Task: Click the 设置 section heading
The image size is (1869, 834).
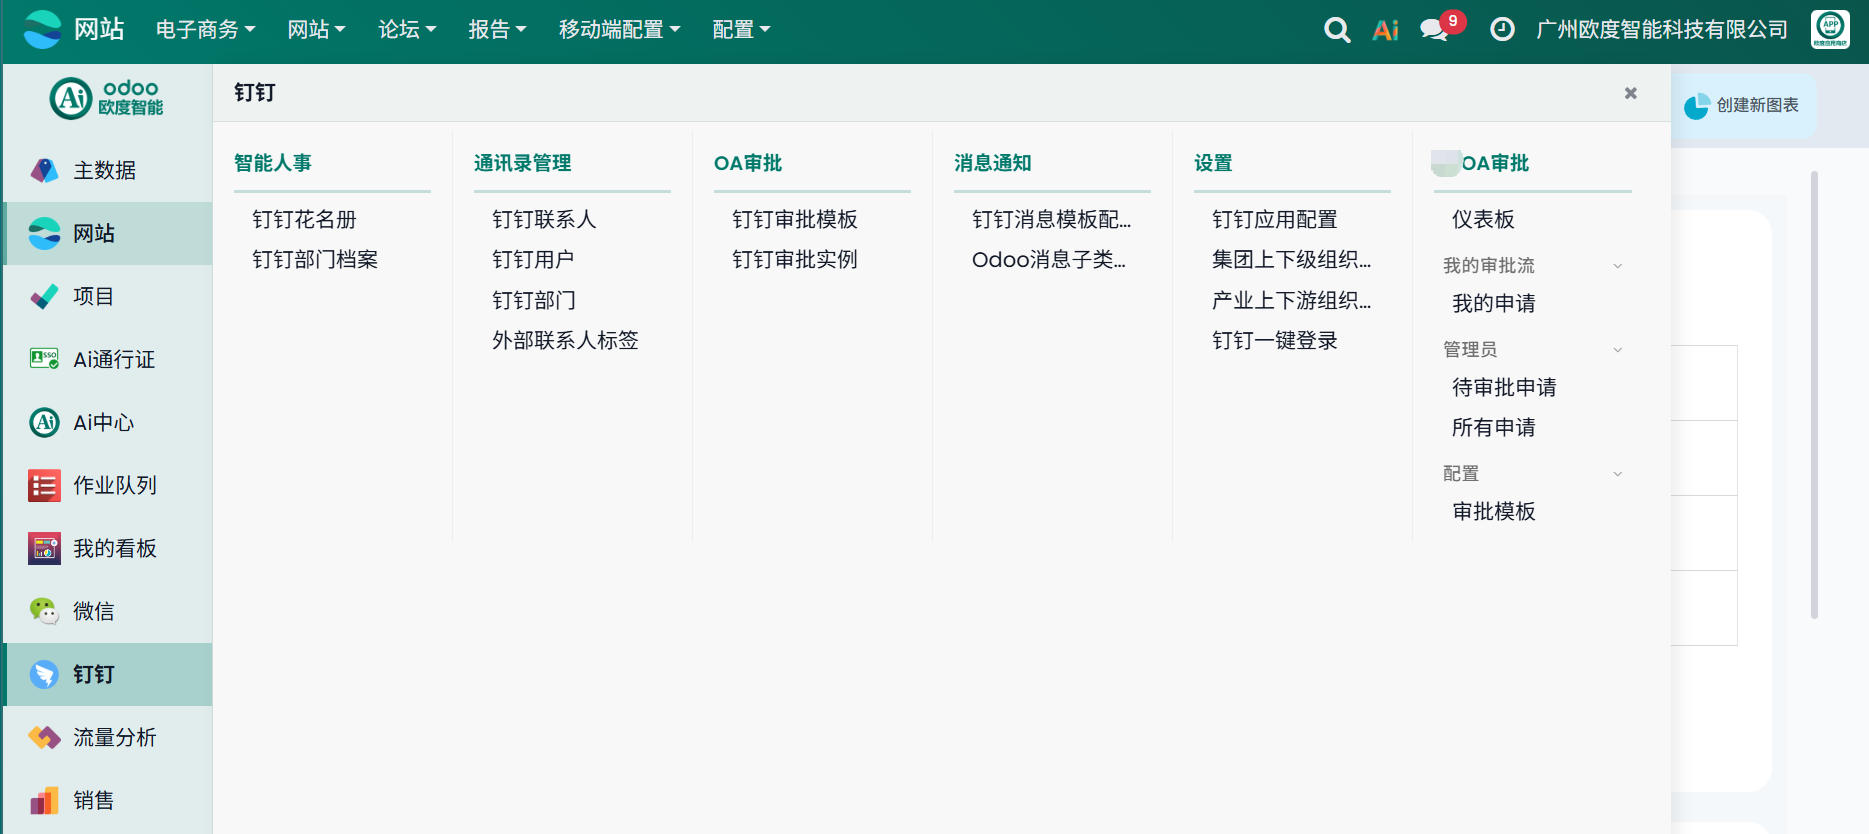Action: (x=1213, y=163)
